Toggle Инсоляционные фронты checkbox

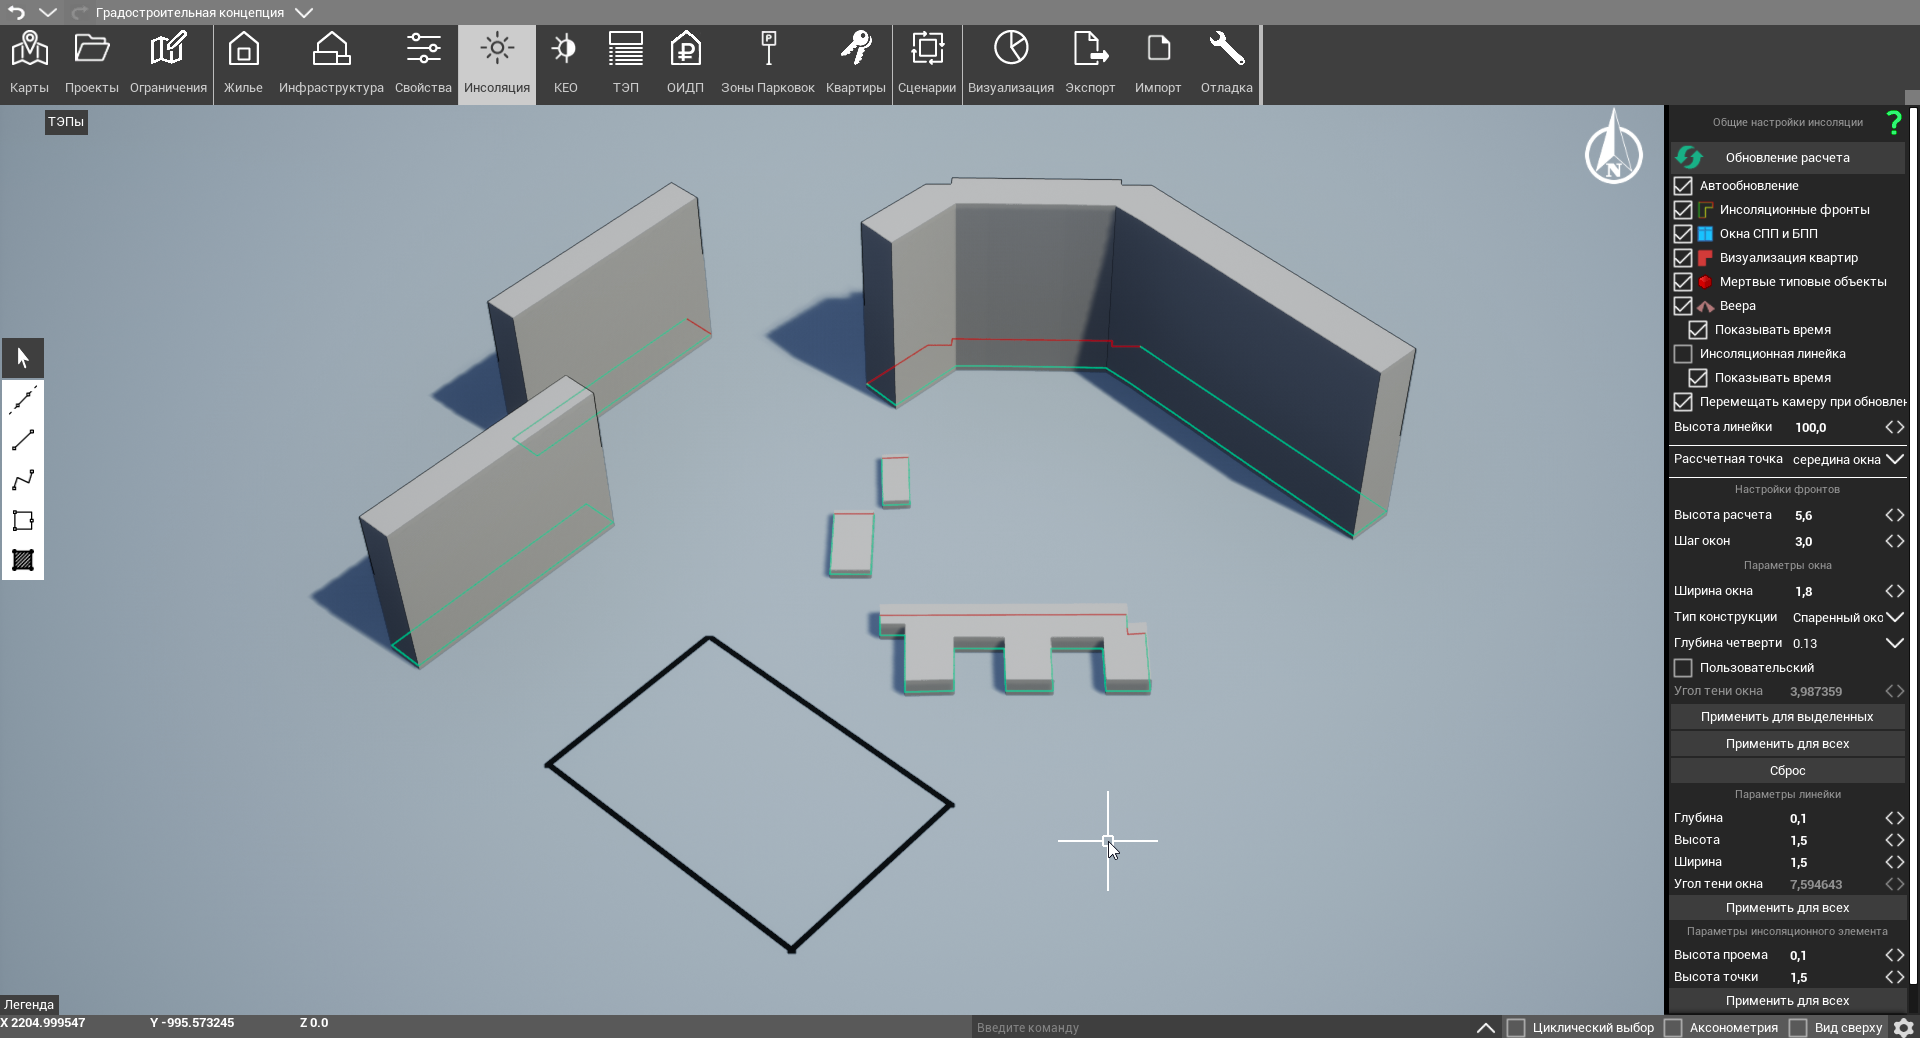(x=1683, y=210)
